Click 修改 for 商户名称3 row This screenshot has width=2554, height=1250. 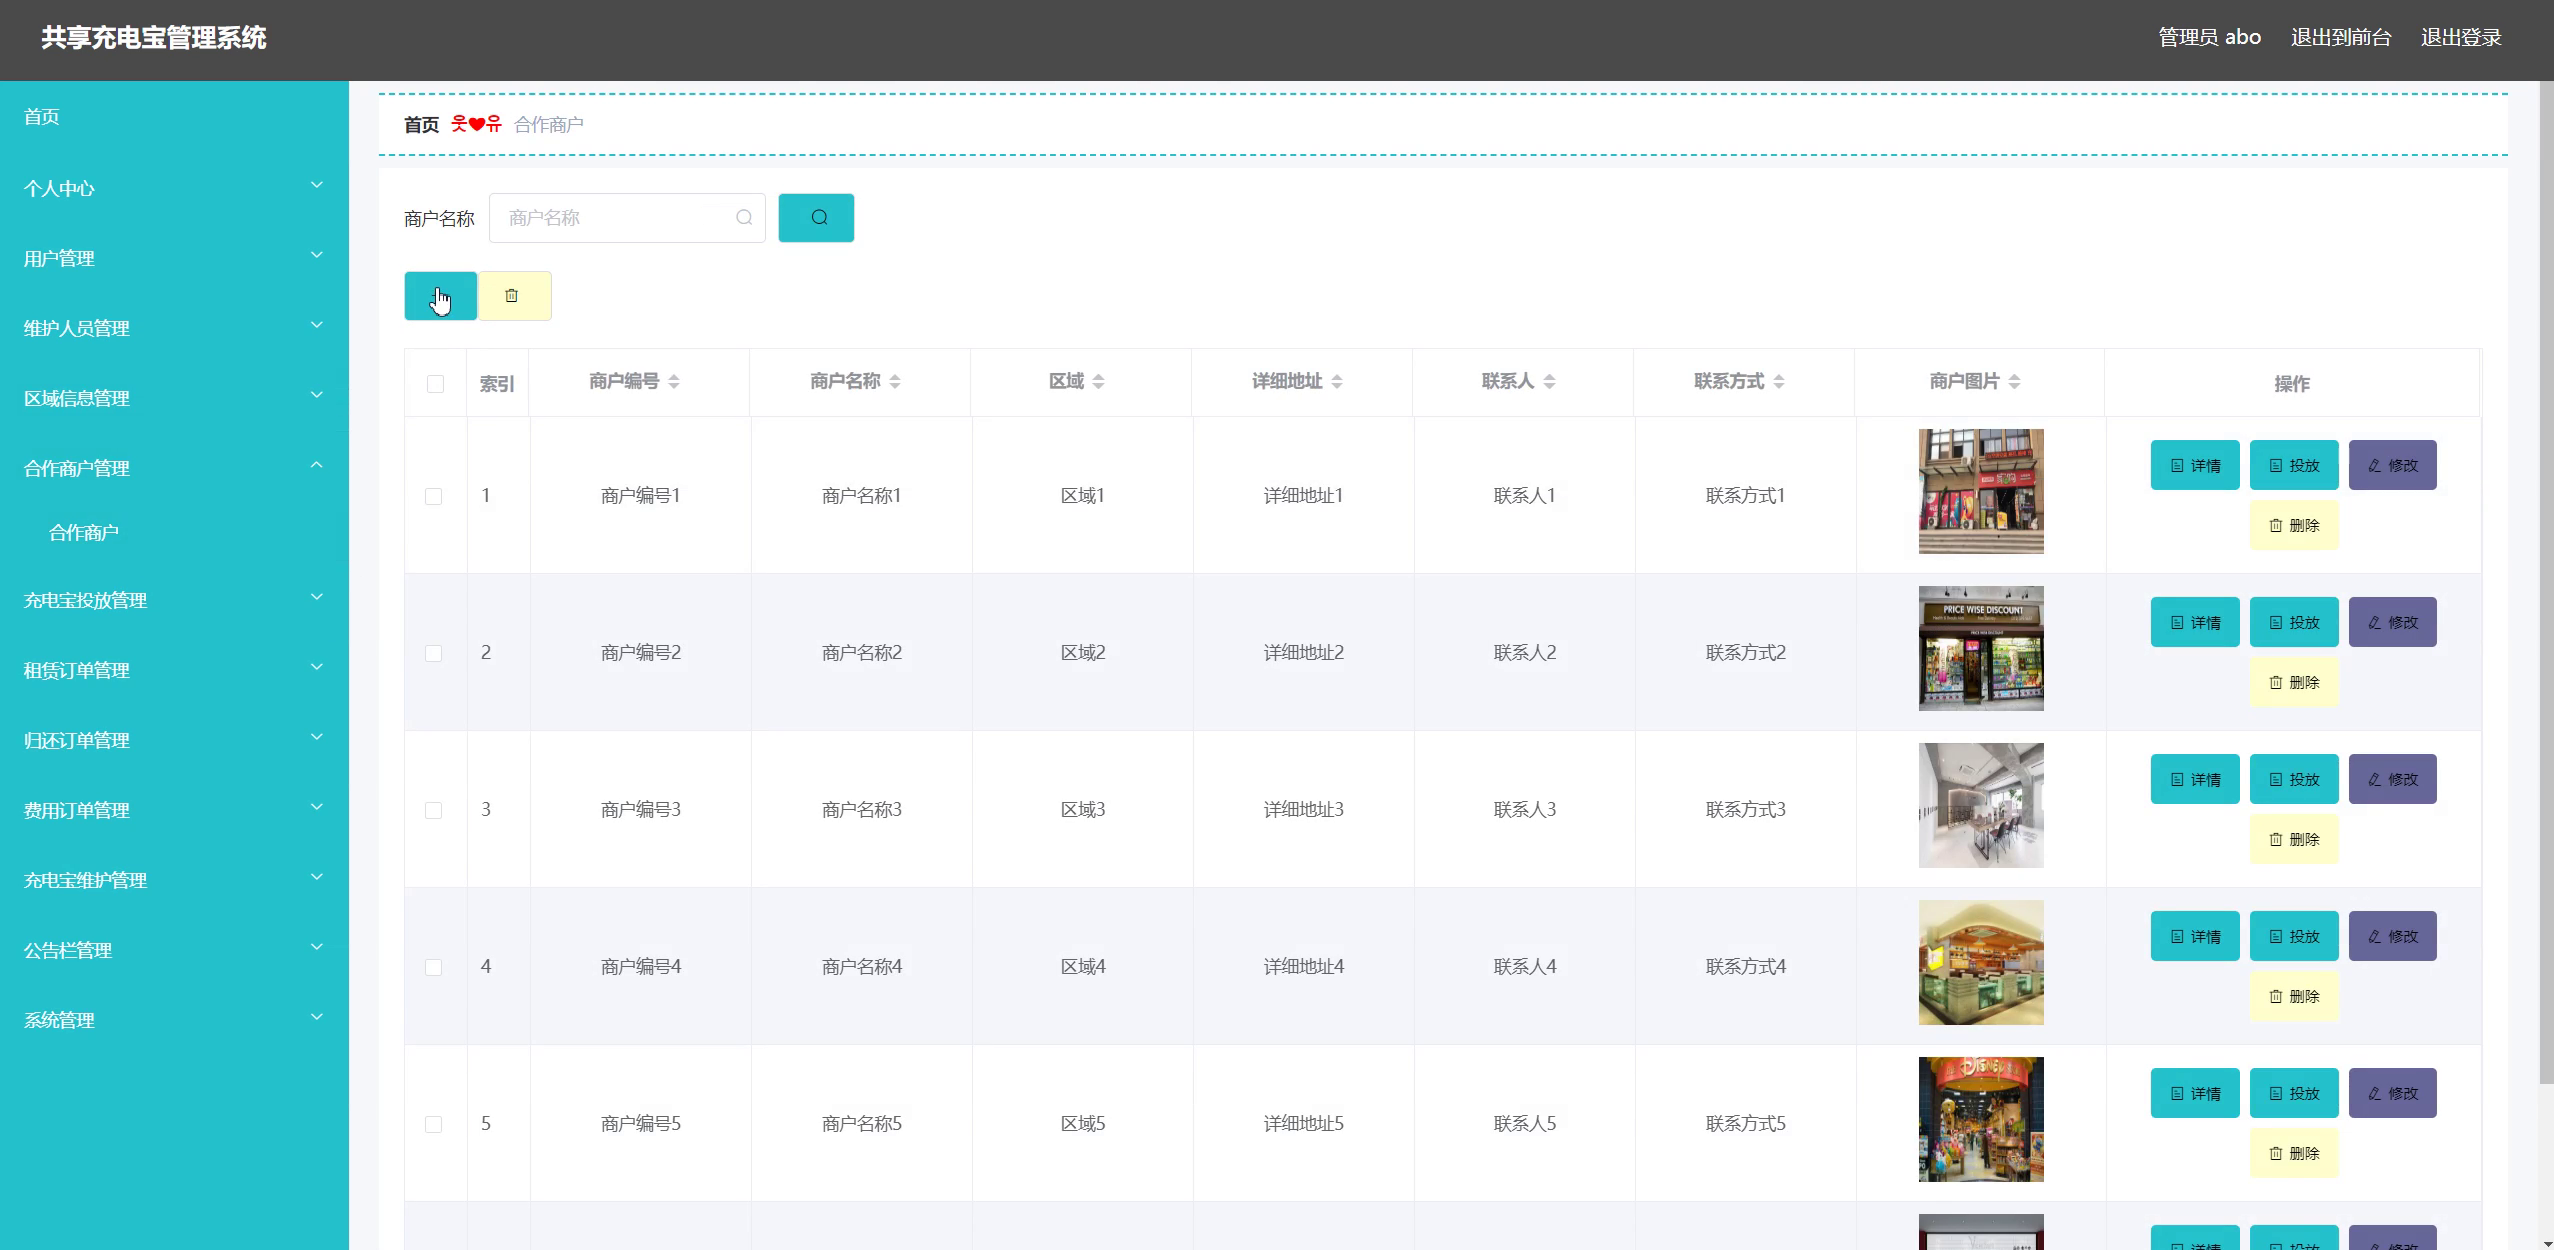(2393, 779)
